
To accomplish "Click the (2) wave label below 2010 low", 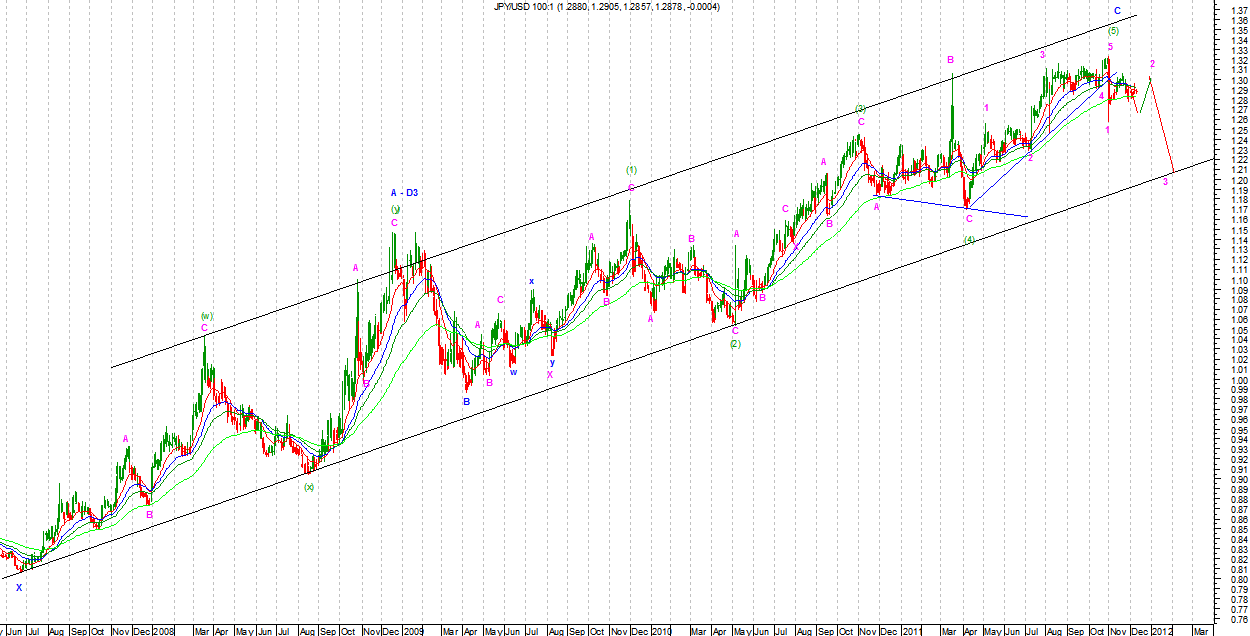I will [x=735, y=344].
